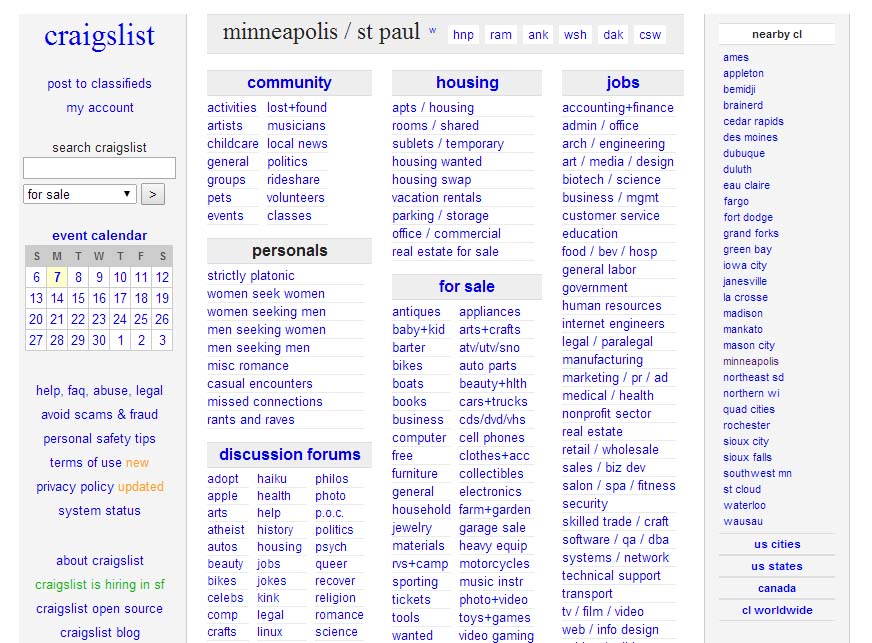Browse 'antiques' for sale
Image resolution: width=872 pixels, height=643 pixels.
(417, 311)
